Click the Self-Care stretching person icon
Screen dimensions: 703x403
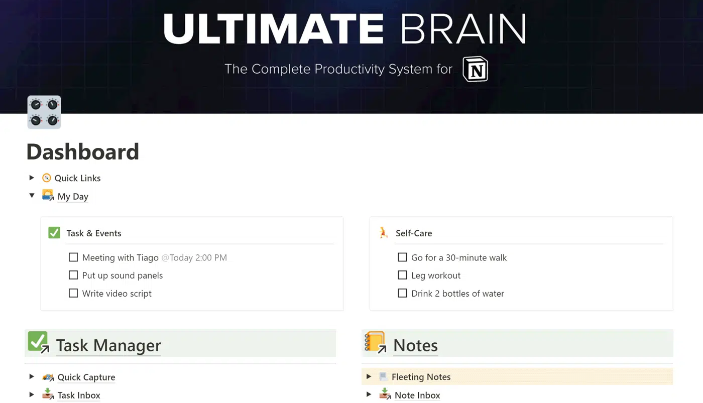click(383, 233)
